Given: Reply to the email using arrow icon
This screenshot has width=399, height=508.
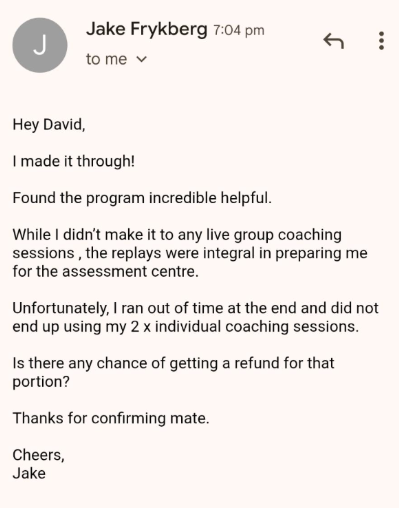Looking at the screenshot, I should point(333,41).
